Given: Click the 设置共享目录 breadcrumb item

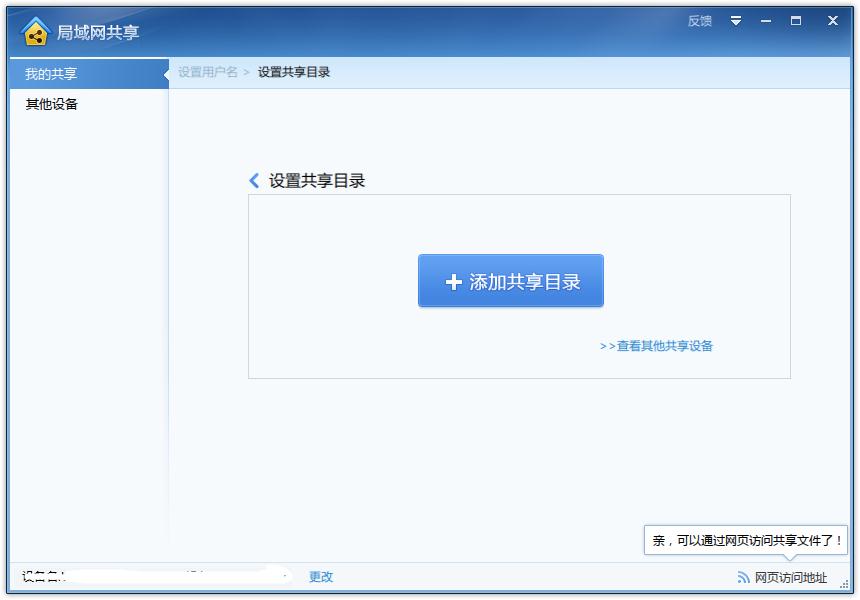Looking at the screenshot, I should click(x=294, y=72).
